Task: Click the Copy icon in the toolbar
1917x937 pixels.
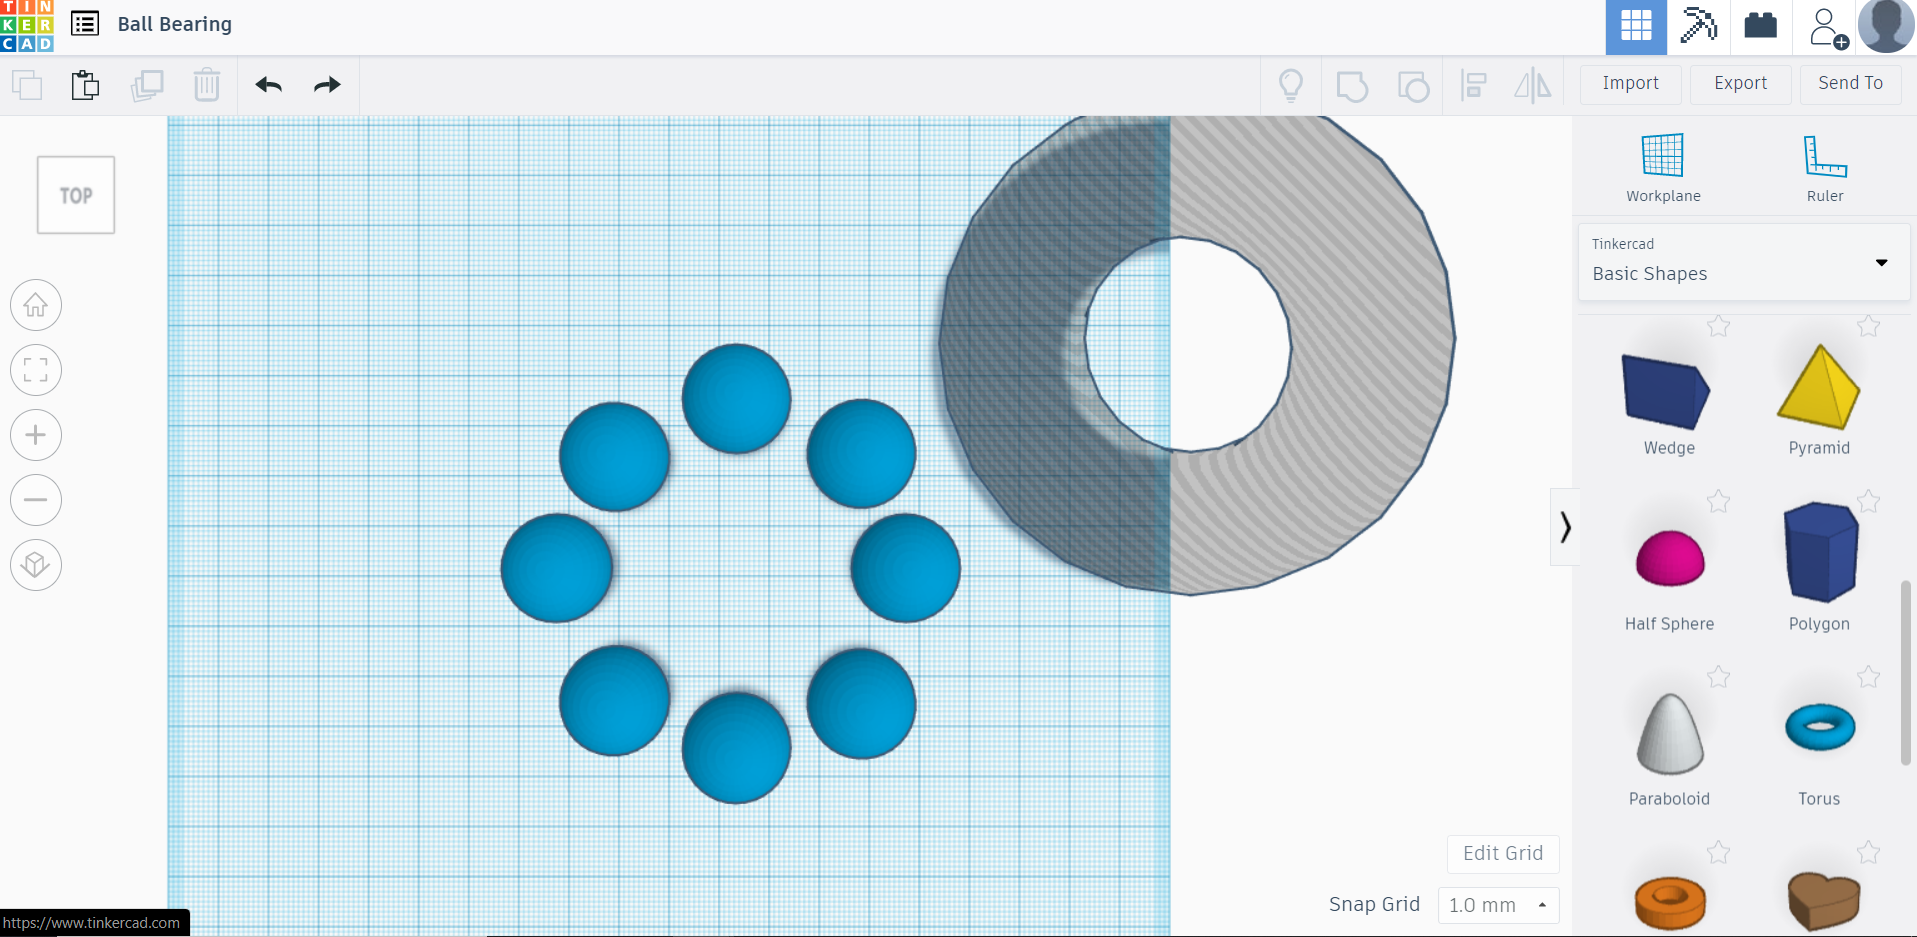Action: (x=27, y=85)
